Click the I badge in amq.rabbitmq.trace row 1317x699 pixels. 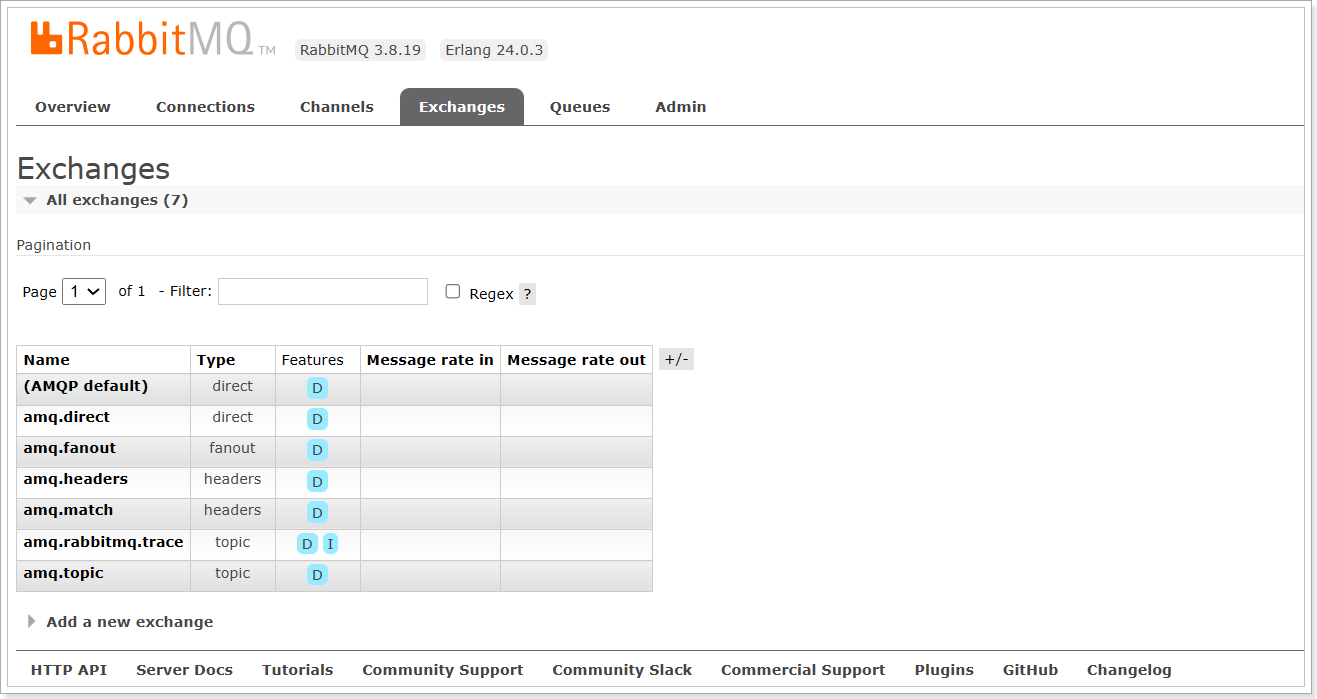point(330,543)
